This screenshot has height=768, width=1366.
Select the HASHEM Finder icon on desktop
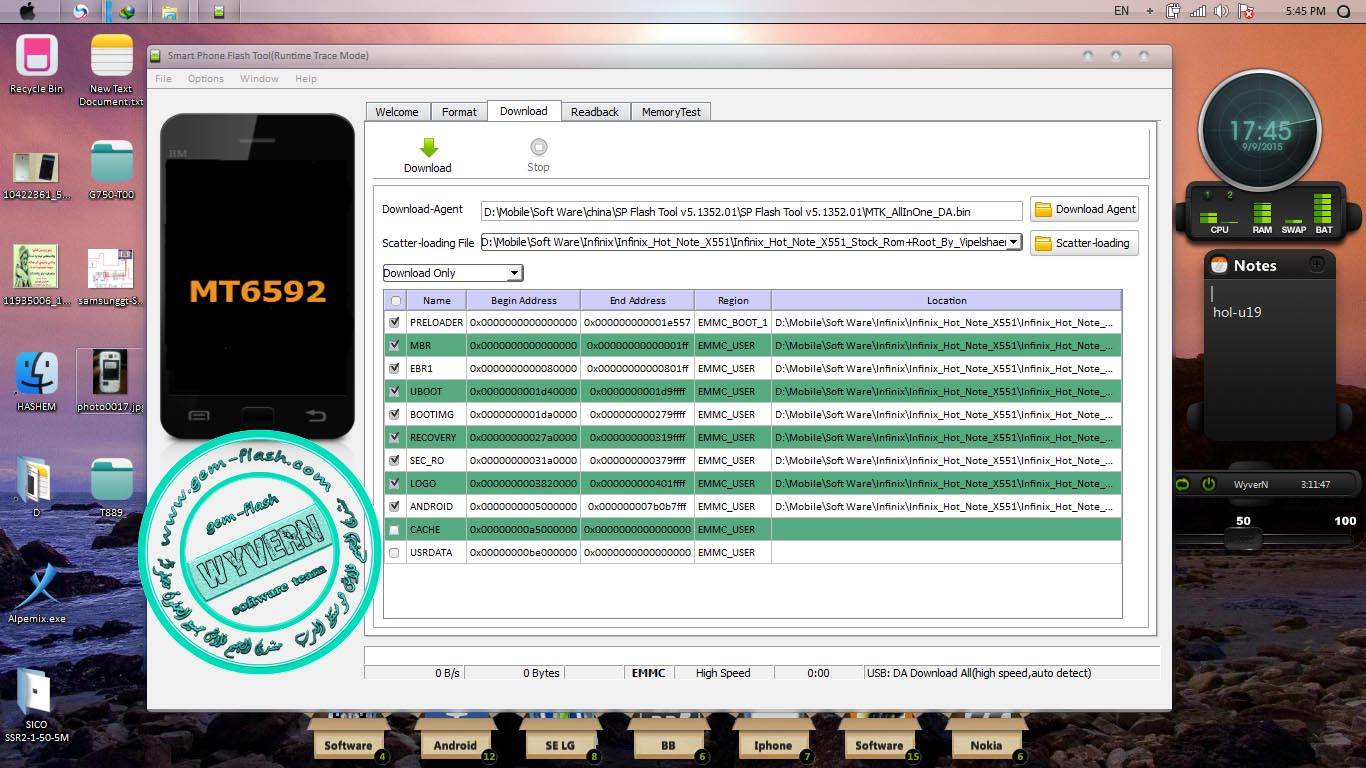[x=36, y=374]
